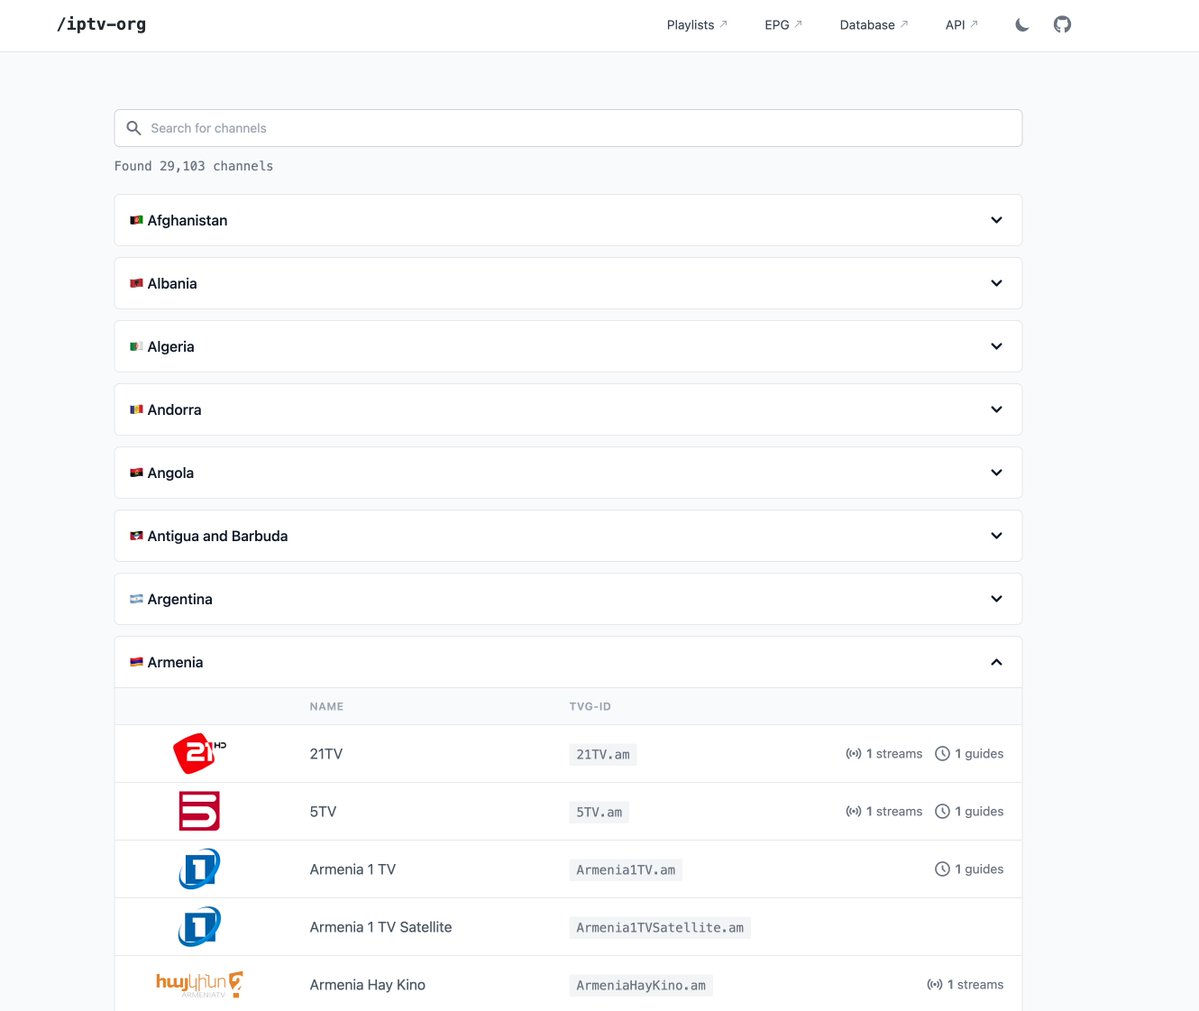Open the API navigation link
The height and width of the screenshot is (1011, 1199).
tap(961, 24)
